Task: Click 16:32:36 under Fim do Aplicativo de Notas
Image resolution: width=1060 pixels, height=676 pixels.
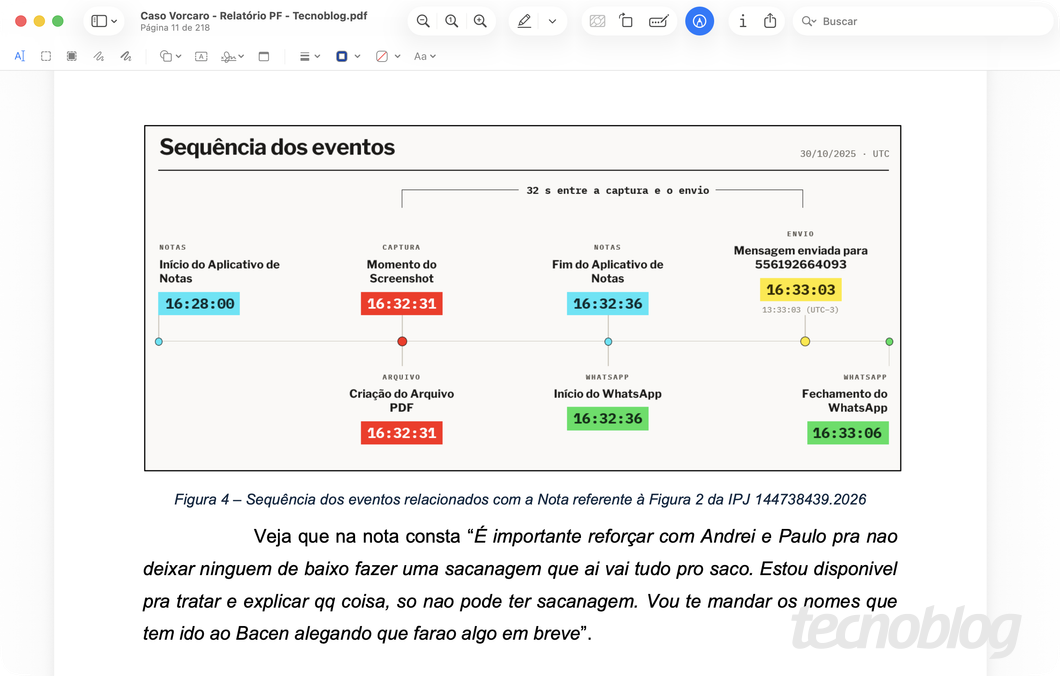Action: [x=608, y=304]
